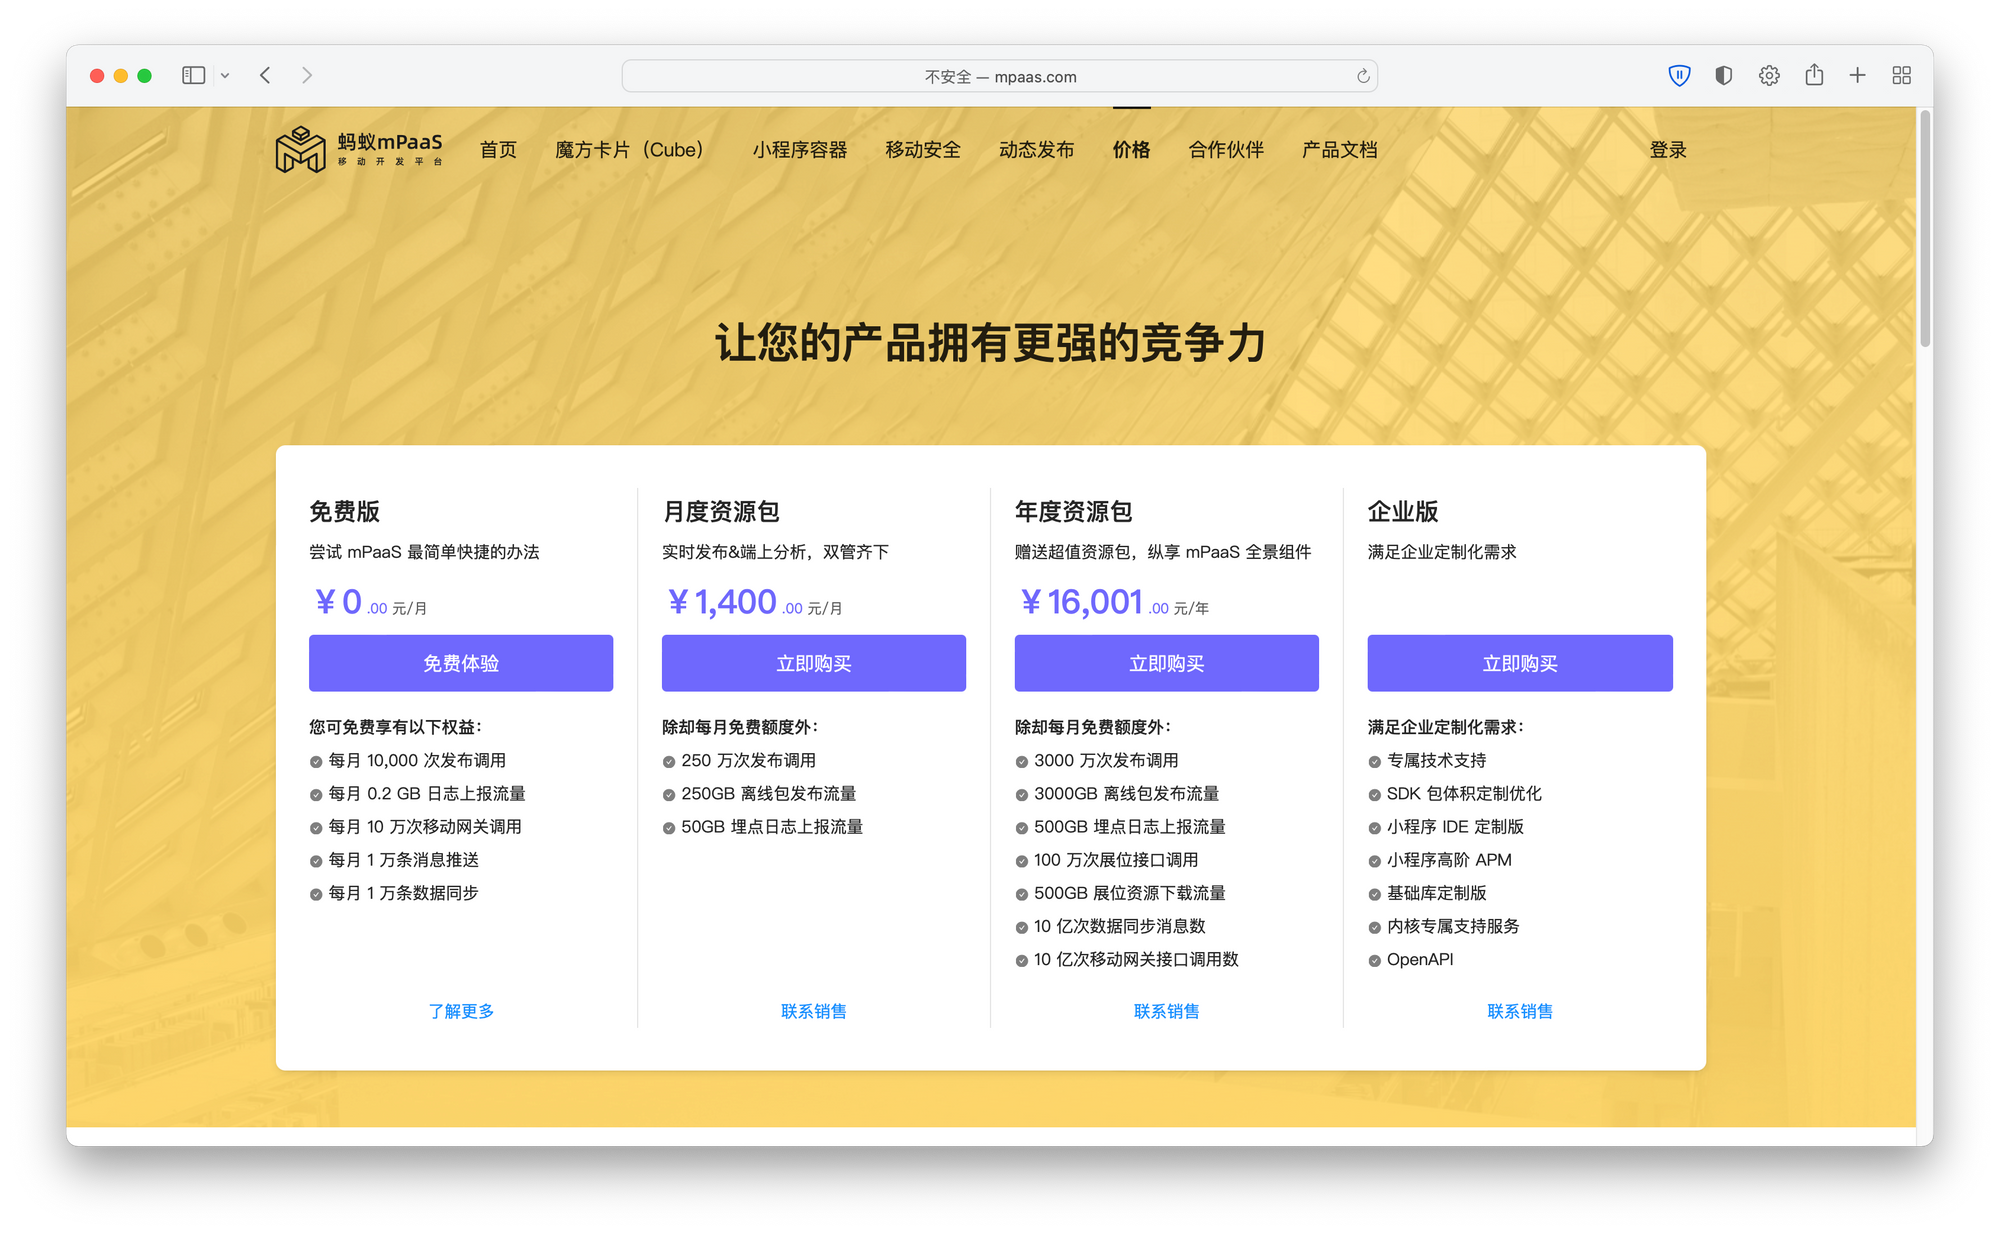2000x1234 pixels.
Task: Click 每月 1 万条消息推送 text
Action: point(404,860)
